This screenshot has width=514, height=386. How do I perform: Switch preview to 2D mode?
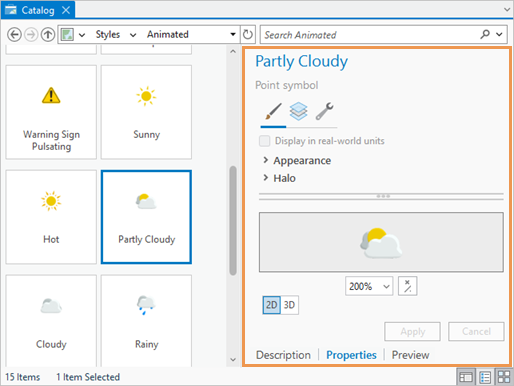271,305
